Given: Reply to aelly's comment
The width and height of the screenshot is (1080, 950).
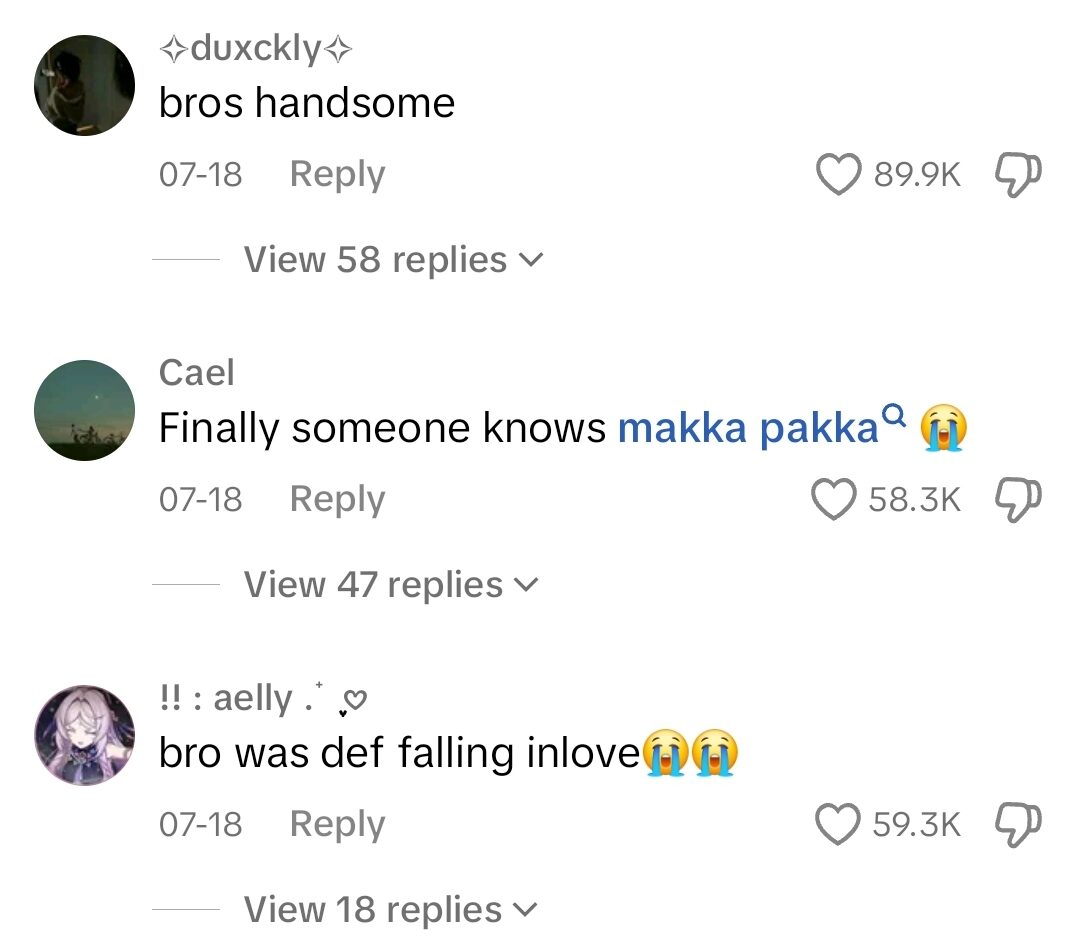Looking at the screenshot, I should pyautogui.click(x=336, y=824).
